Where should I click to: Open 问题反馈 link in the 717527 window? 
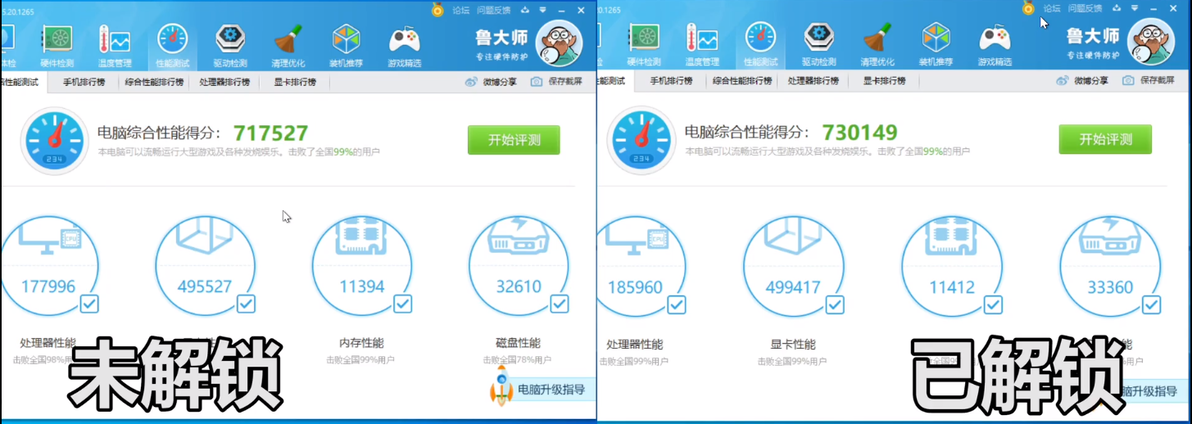[495, 10]
